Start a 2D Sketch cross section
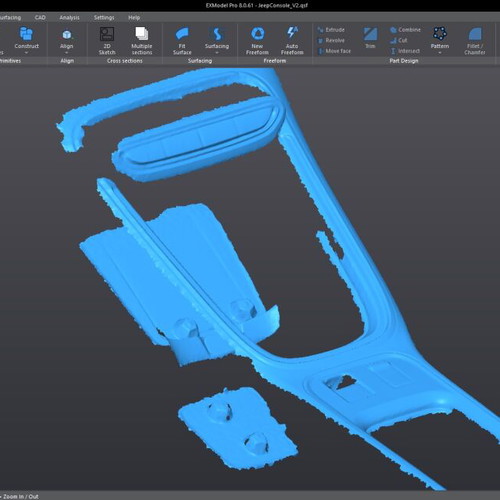The height and width of the screenshot is (500, 500). click(107, 41)
